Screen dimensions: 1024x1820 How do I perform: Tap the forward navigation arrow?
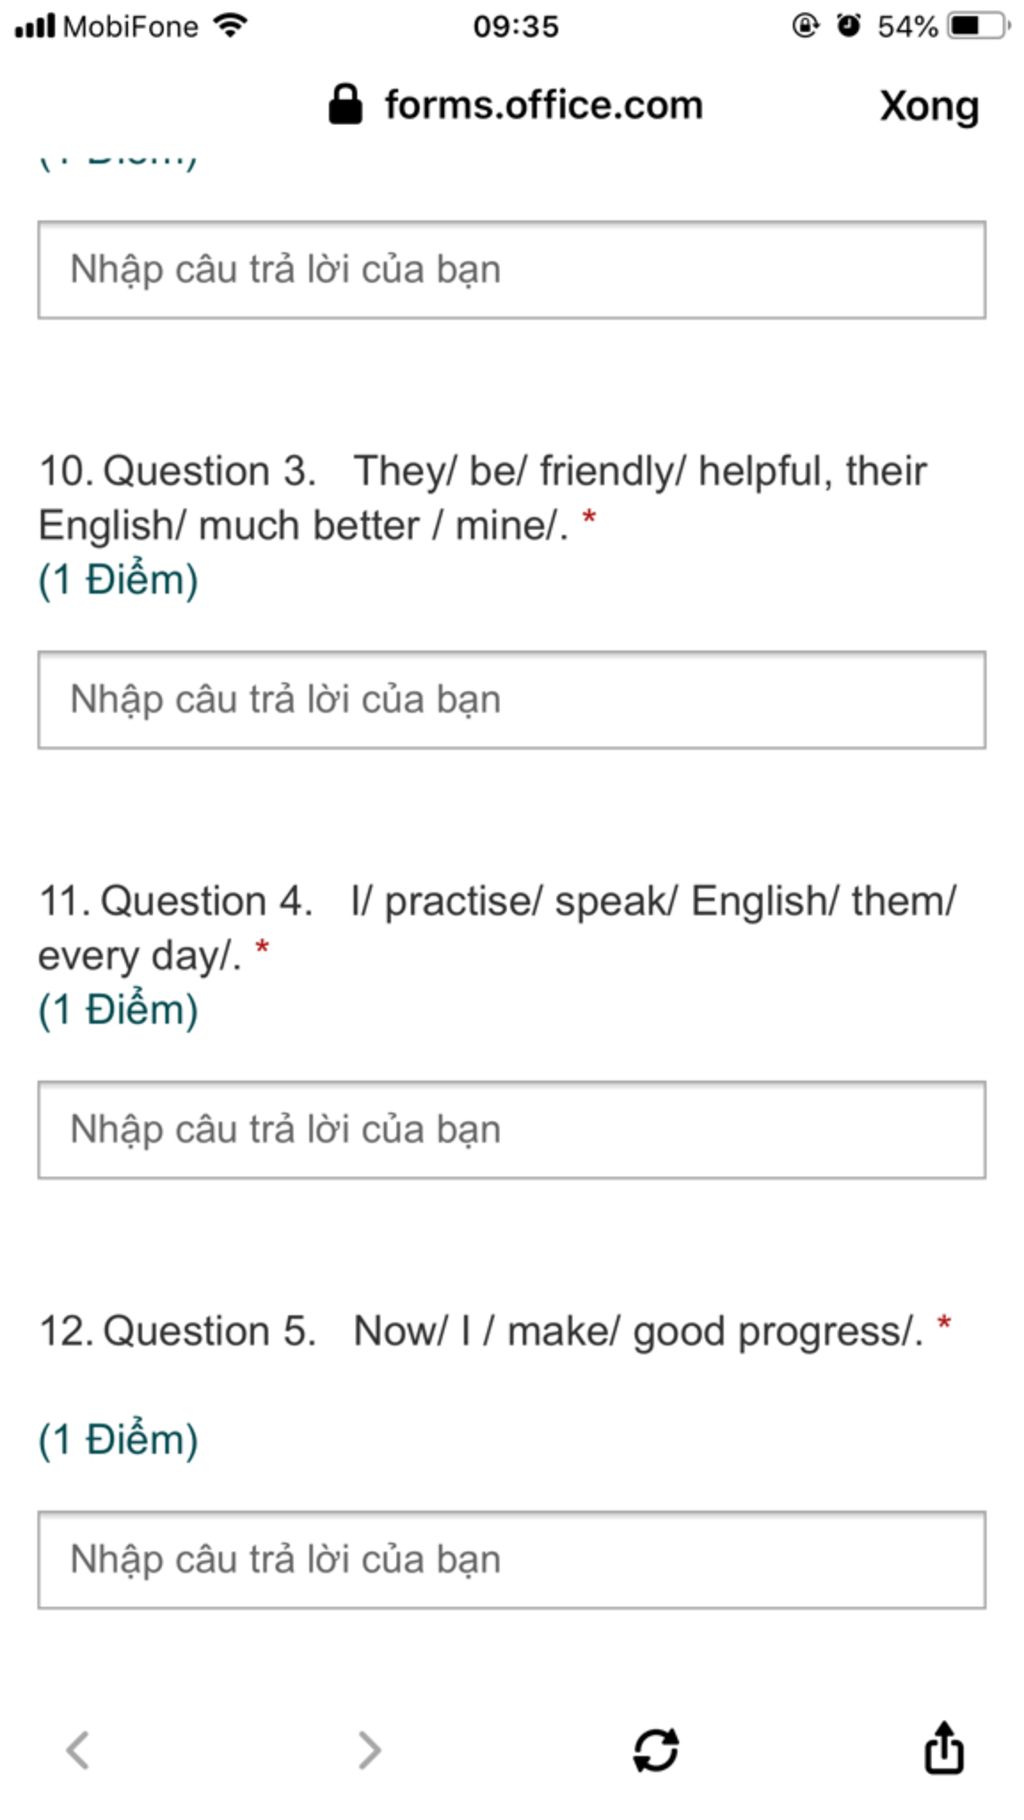coord(369,1750)
